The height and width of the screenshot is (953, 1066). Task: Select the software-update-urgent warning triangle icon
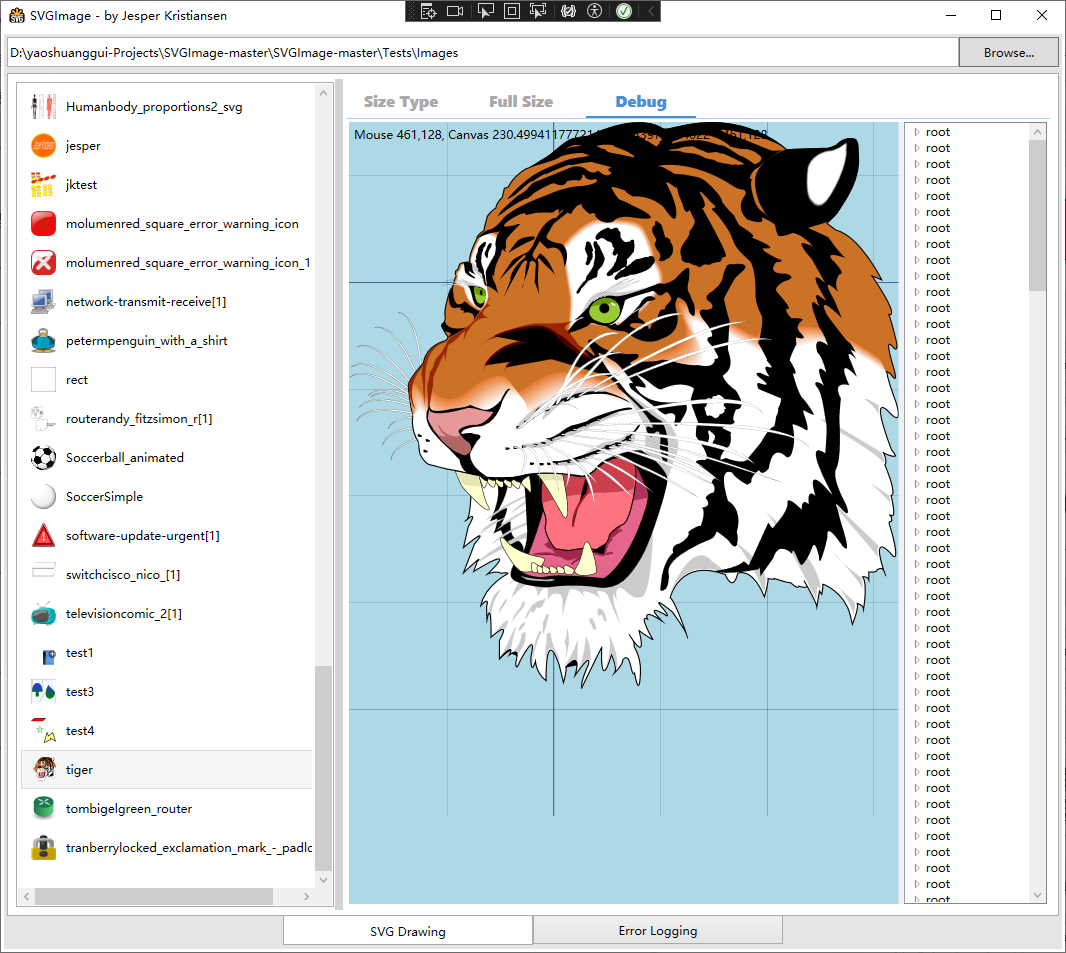43,536
